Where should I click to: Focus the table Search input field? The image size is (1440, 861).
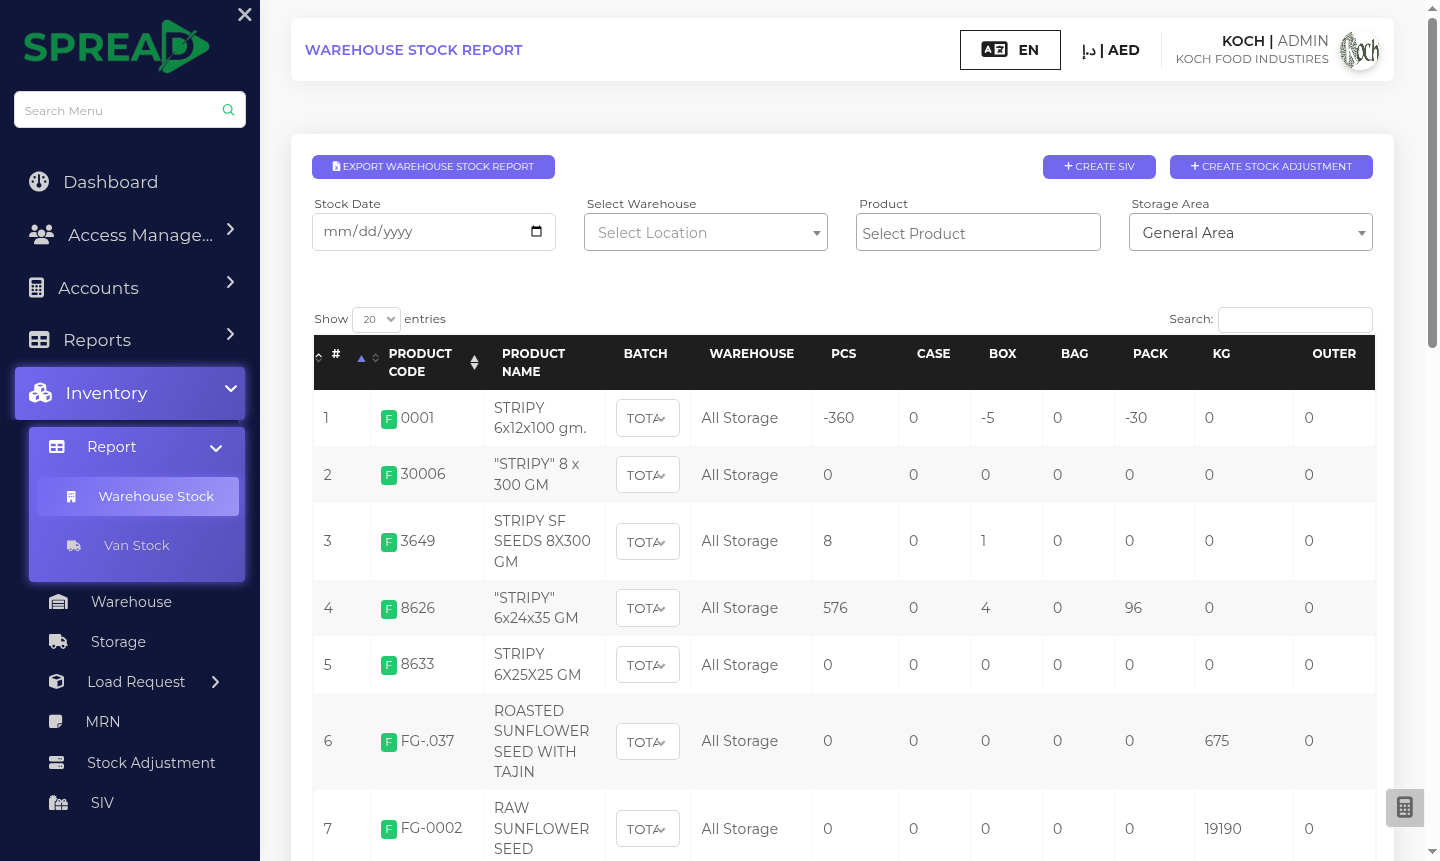pos(1295,319)
